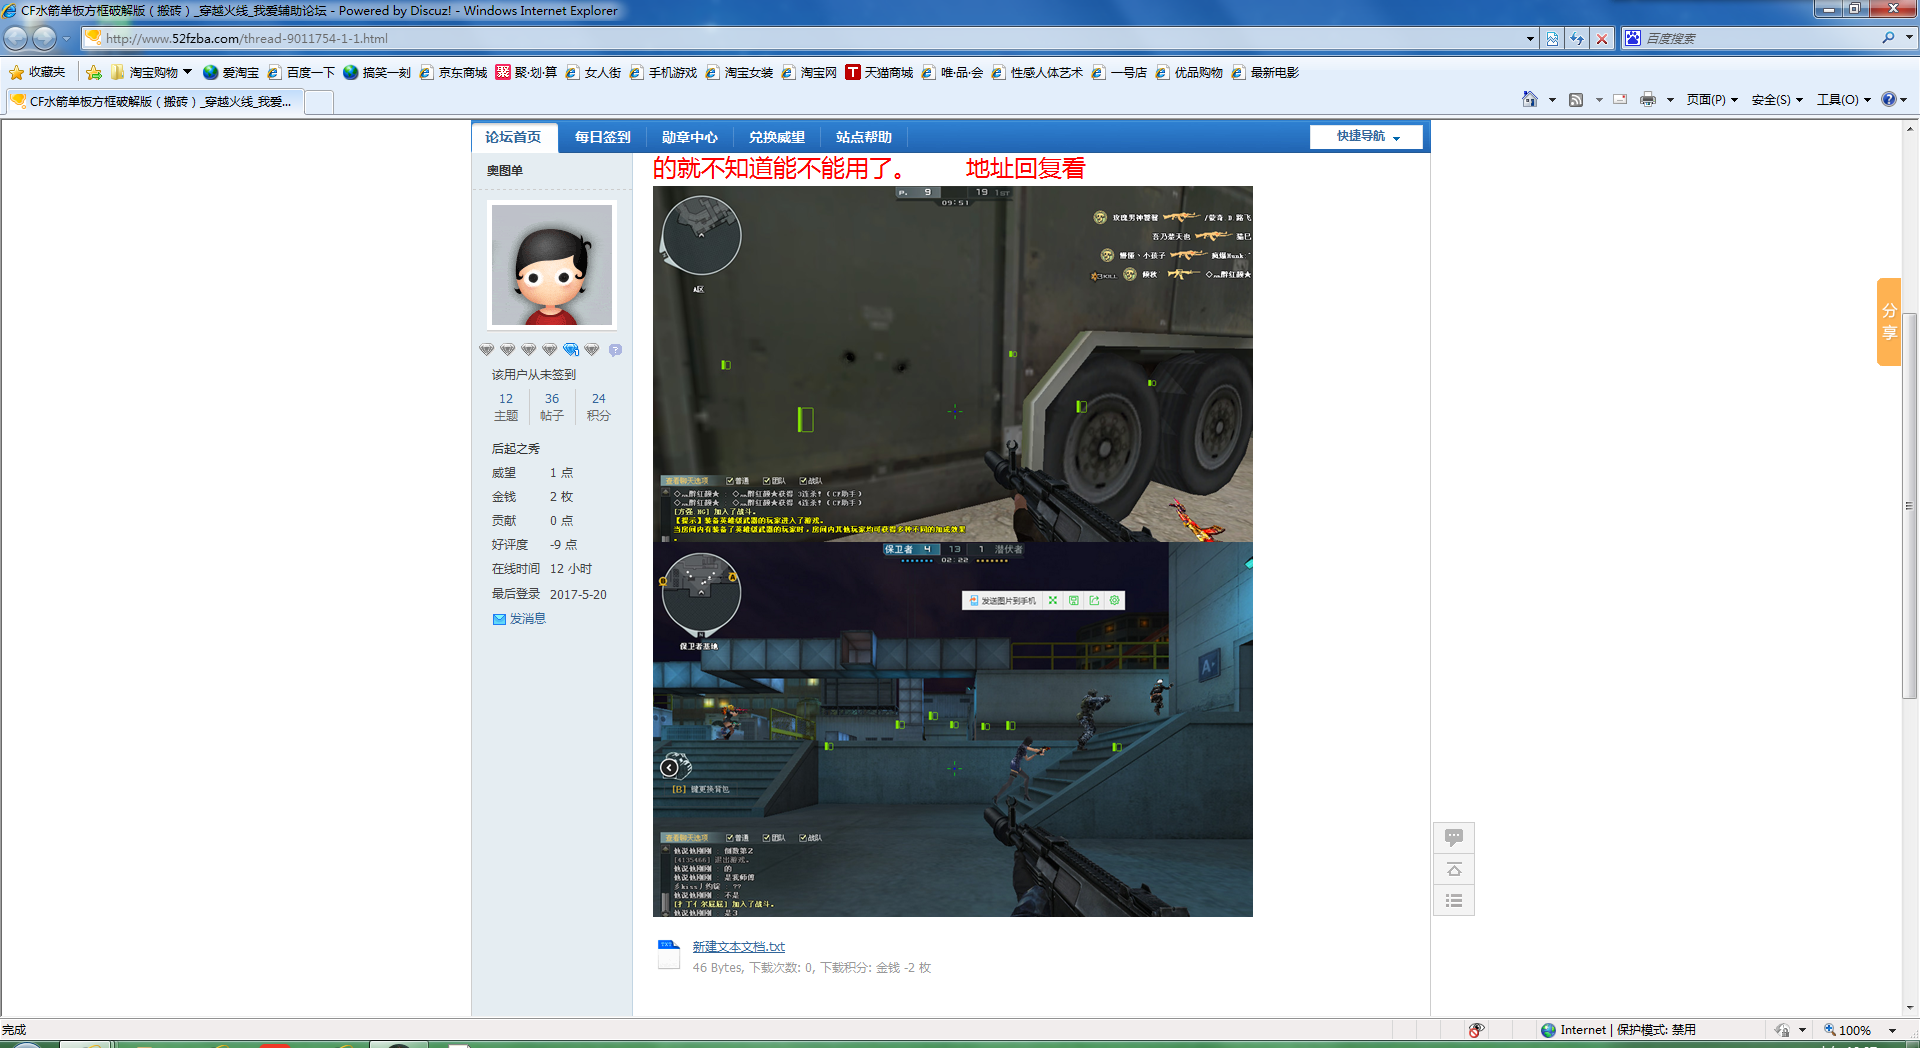The height and width of the screenshot is (1048, 1920).
Task: Click the red stop loading icon
Action: pyautogui.click(x=1602, y=38)
